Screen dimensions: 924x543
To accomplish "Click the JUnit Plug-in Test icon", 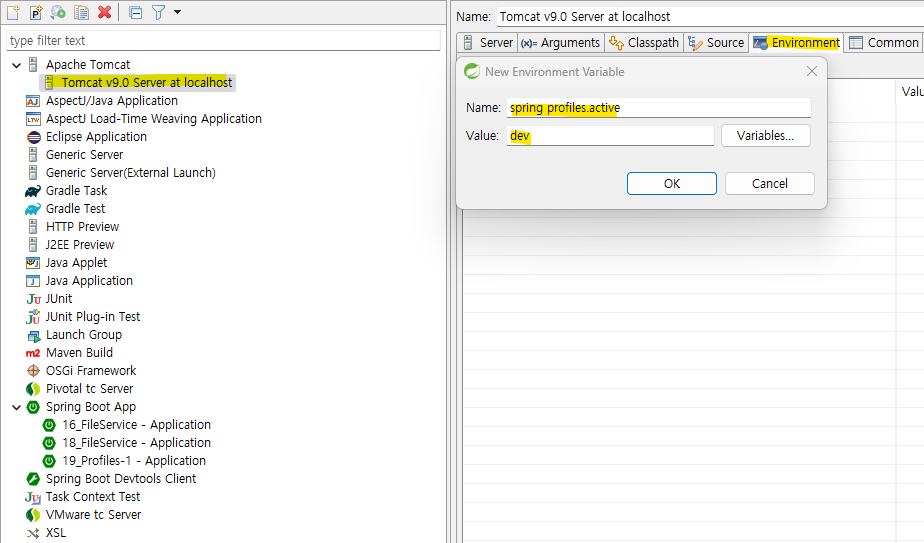I will (x=33, y=317).
